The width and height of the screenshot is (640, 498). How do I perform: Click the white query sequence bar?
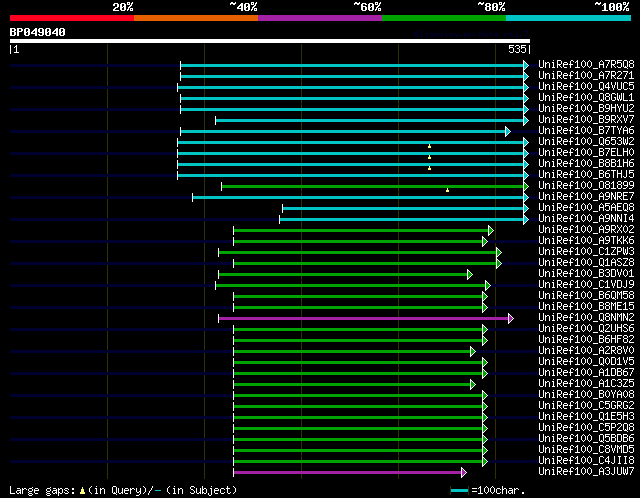click(x=270, y=41)
